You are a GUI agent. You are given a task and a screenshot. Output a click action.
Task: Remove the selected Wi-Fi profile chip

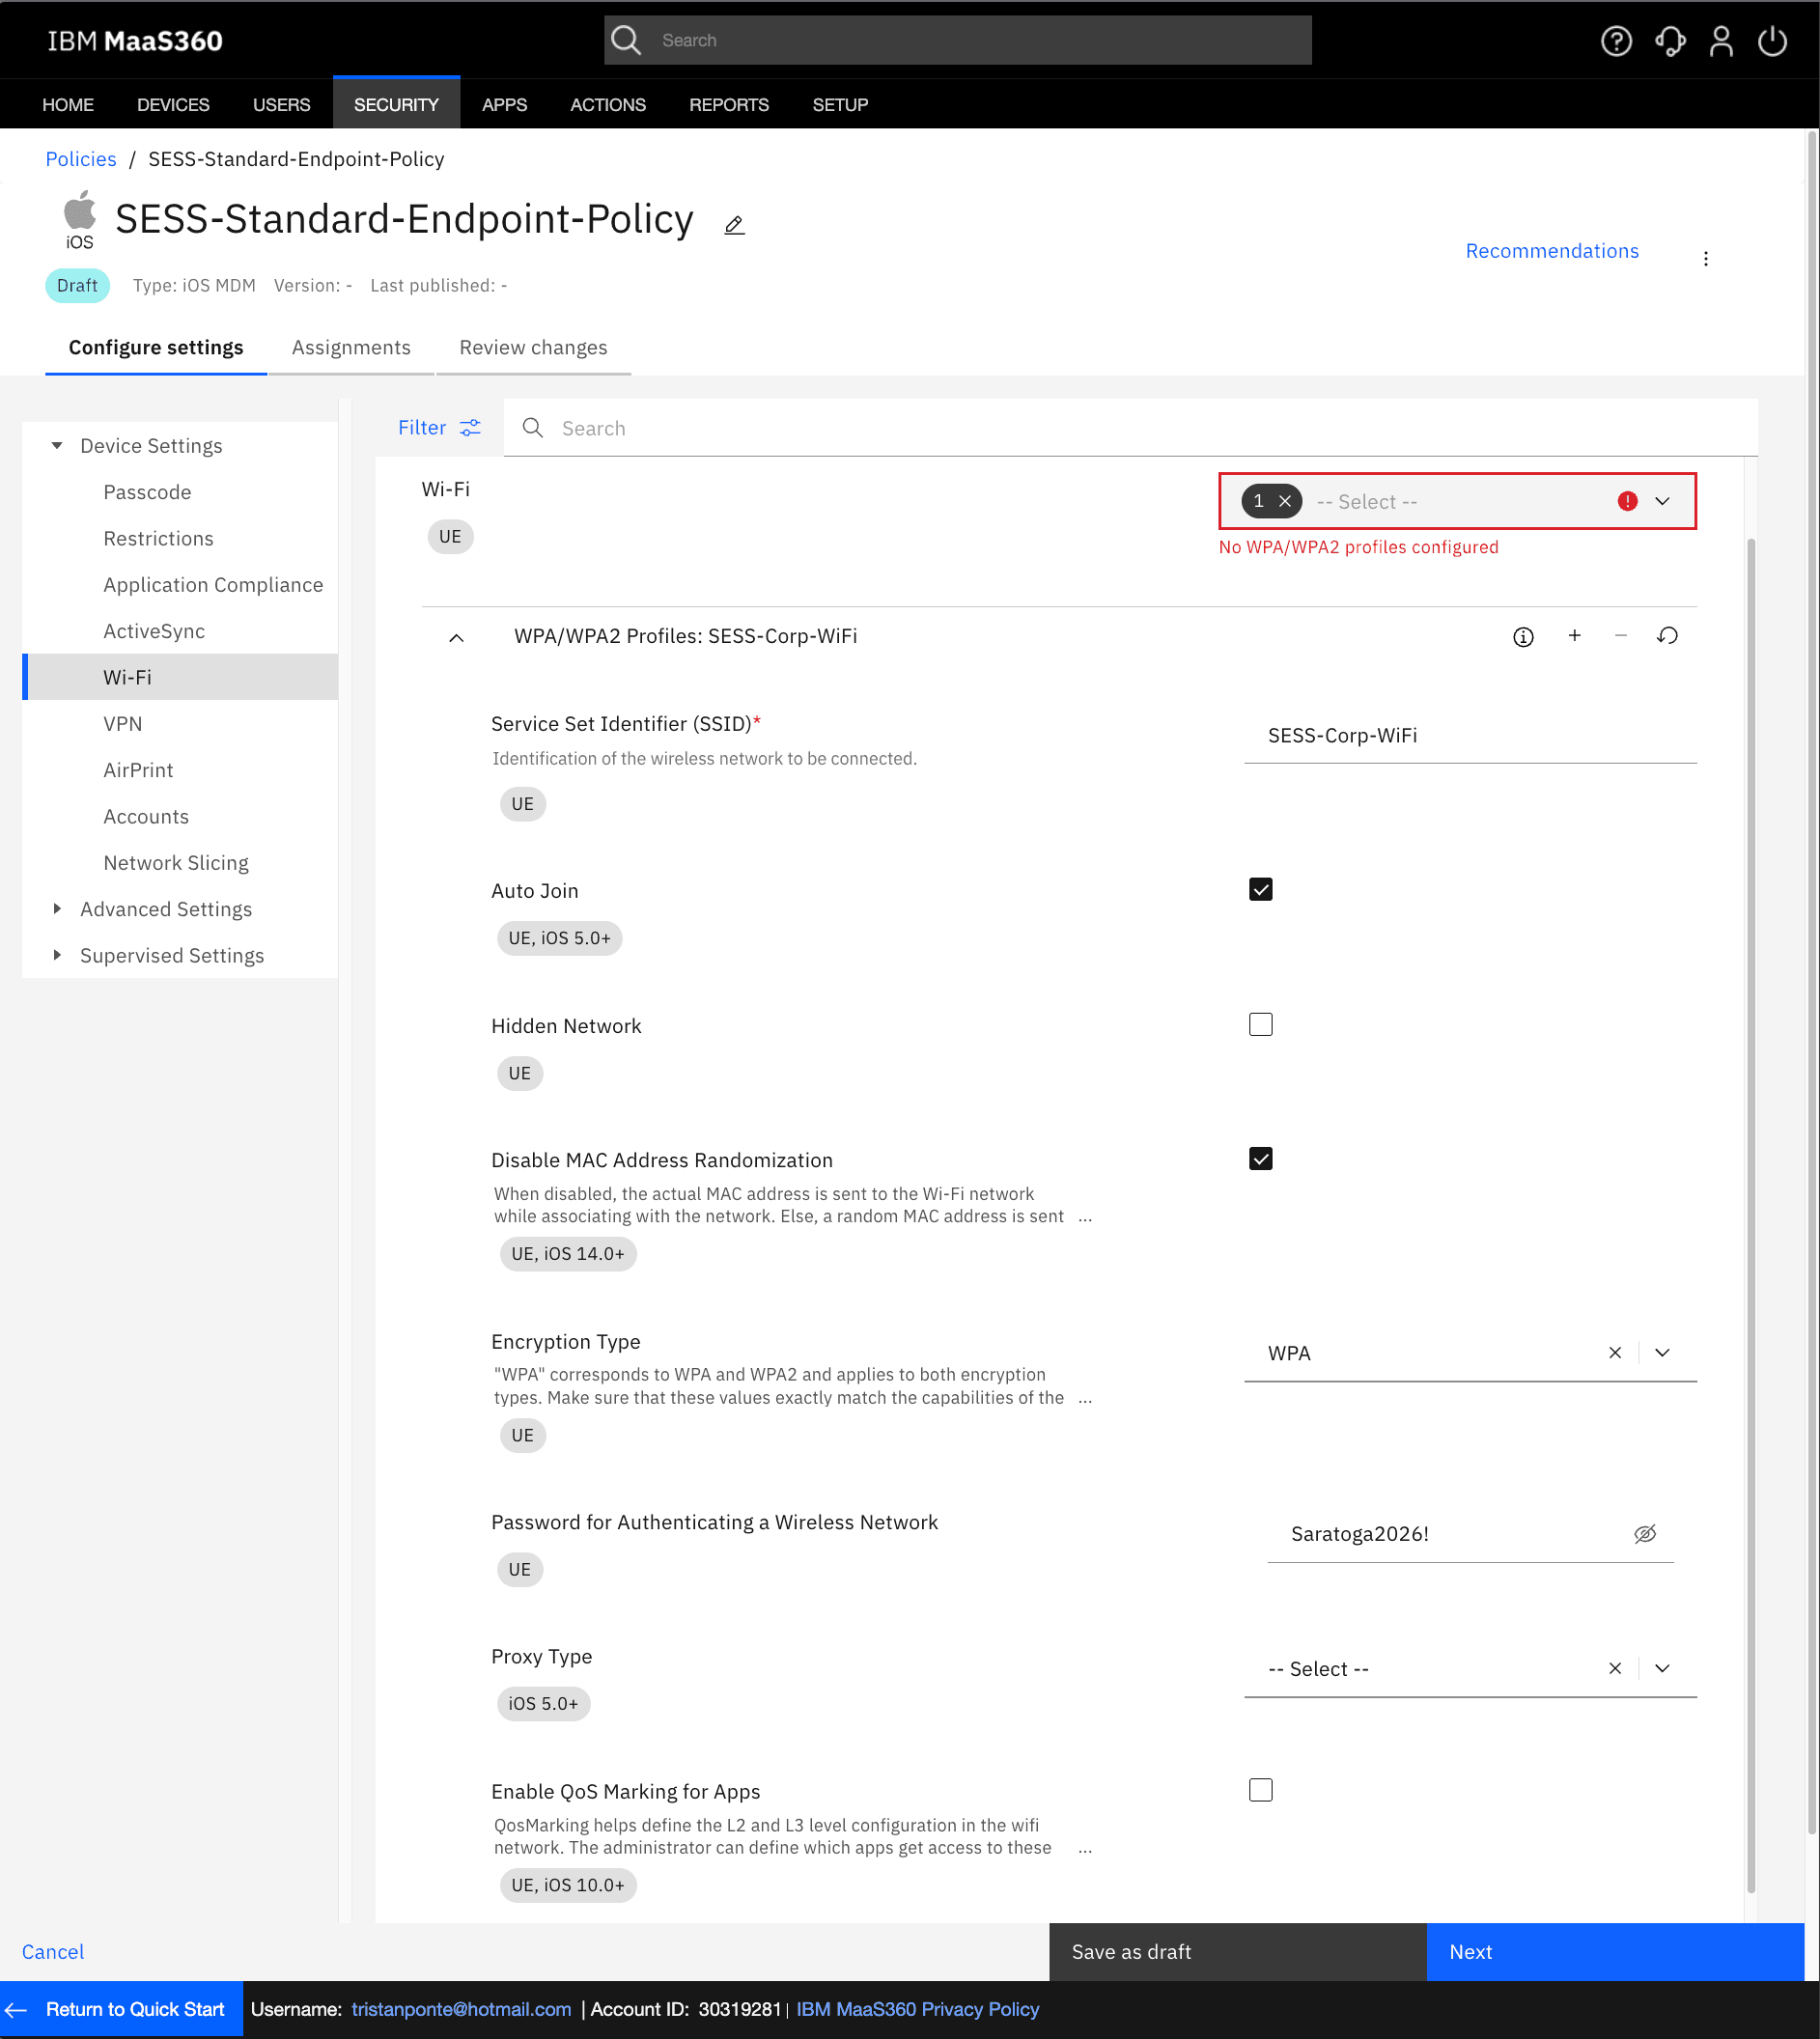pos(1285,501)
